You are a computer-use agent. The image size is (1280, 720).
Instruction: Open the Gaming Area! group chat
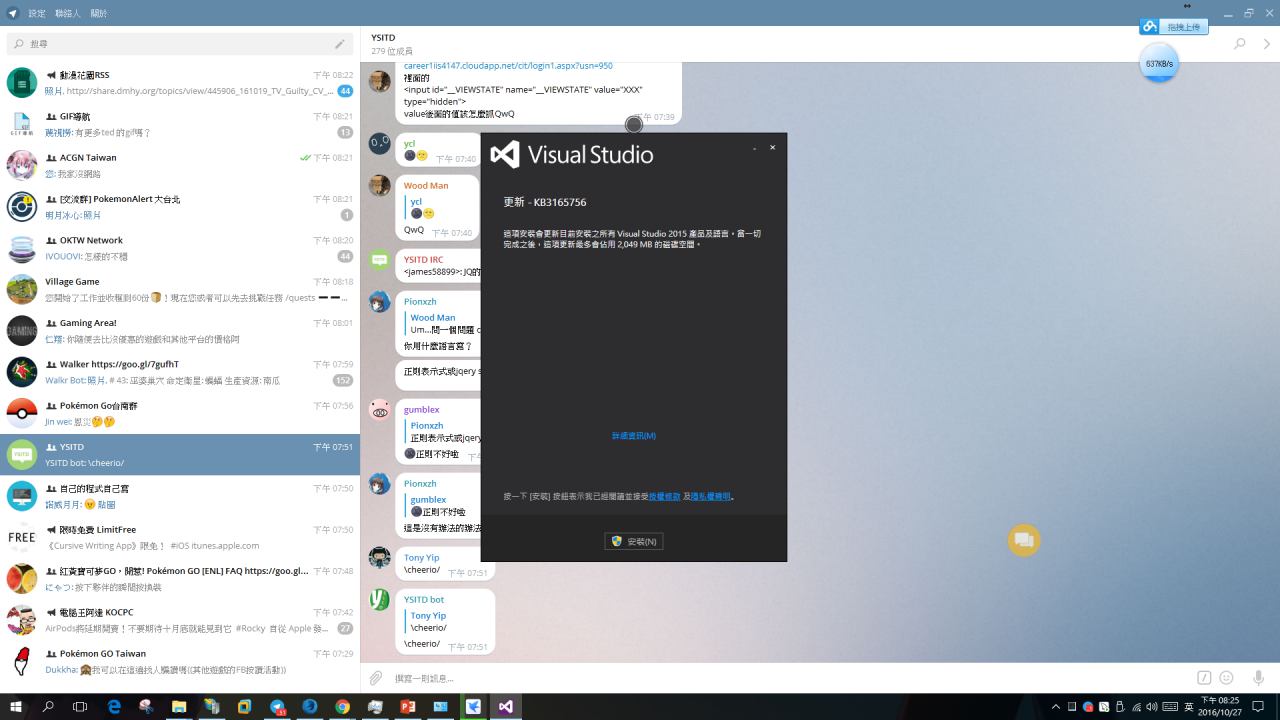tap(180, 331)
